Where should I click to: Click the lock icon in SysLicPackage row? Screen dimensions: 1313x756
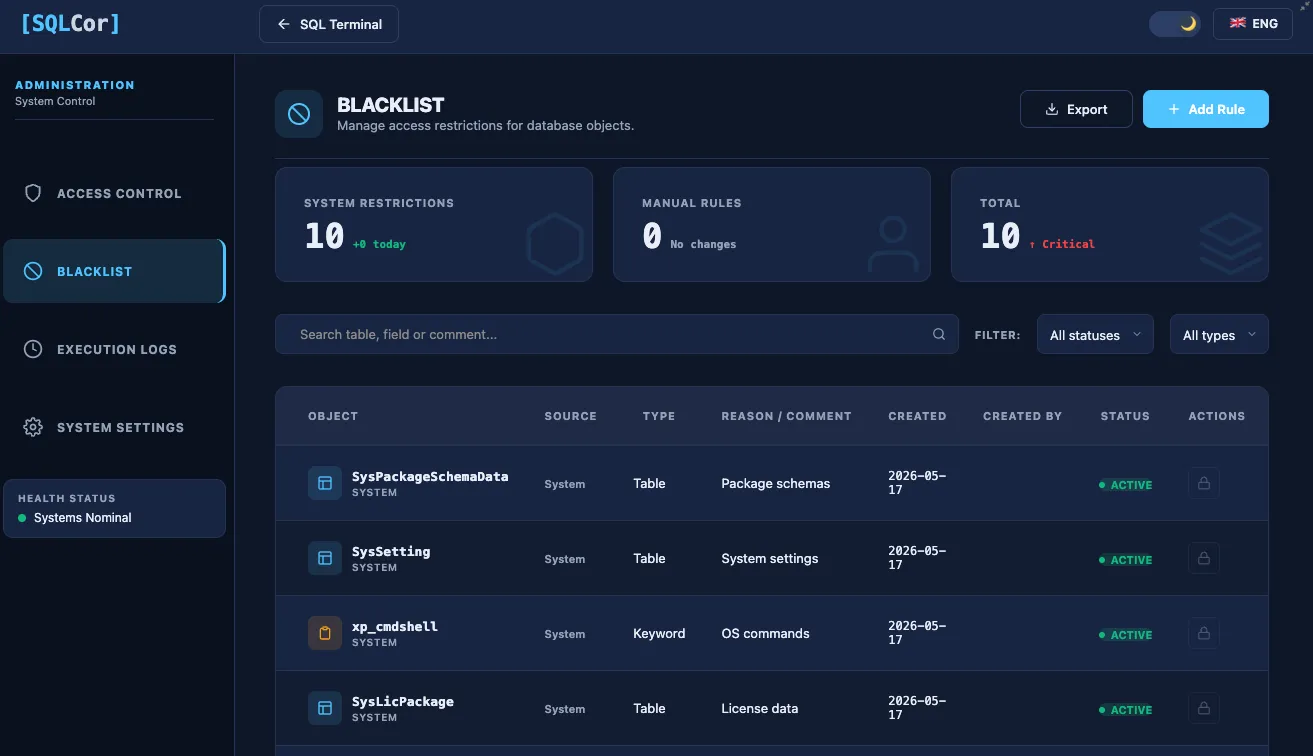click(1204, 708)
